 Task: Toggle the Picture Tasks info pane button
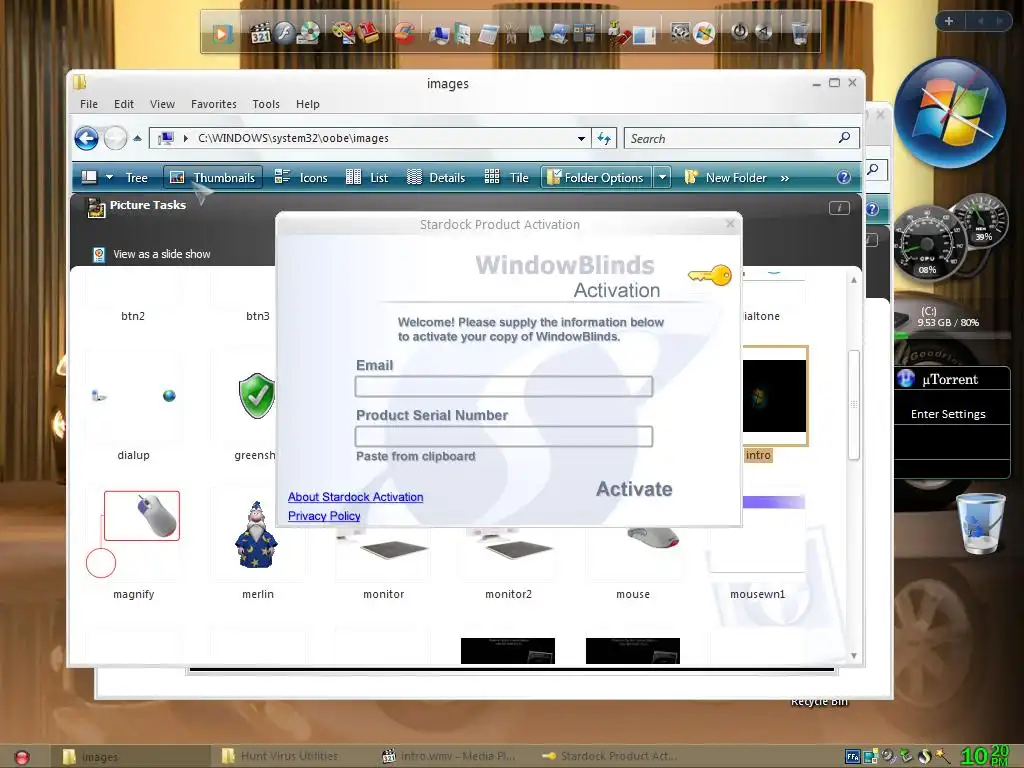click(839, 208)
